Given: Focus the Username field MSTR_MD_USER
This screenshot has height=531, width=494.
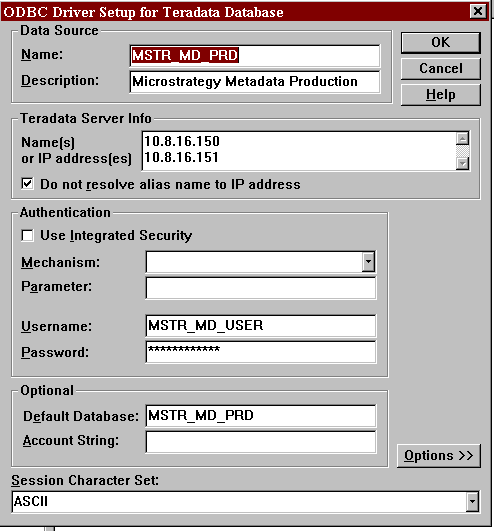Looking at the screenshot, I should [x=261, y=326].
